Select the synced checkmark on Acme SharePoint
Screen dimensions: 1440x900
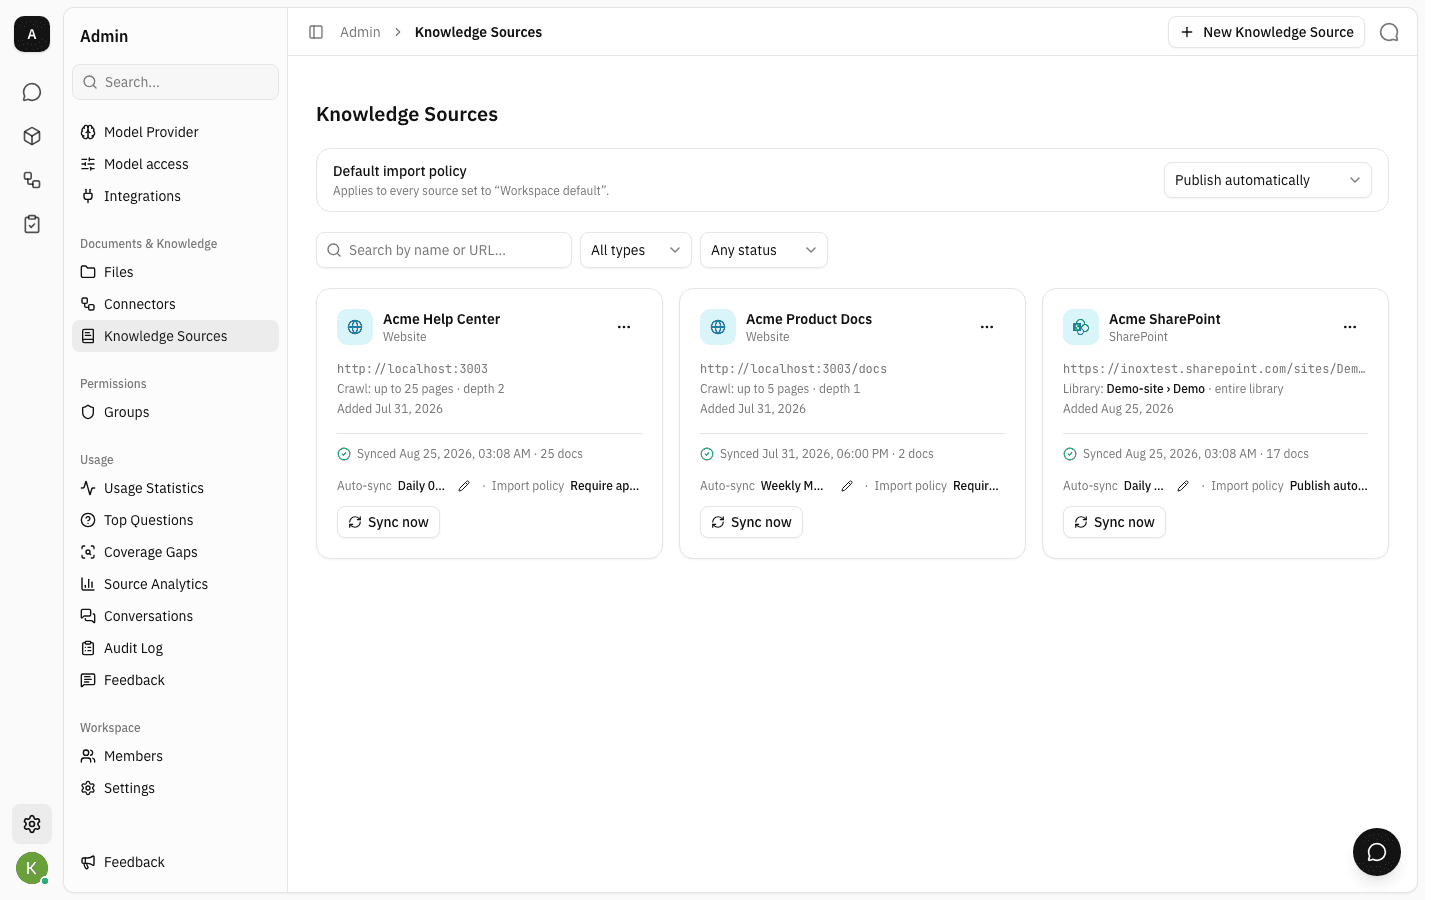point(1070,454)
